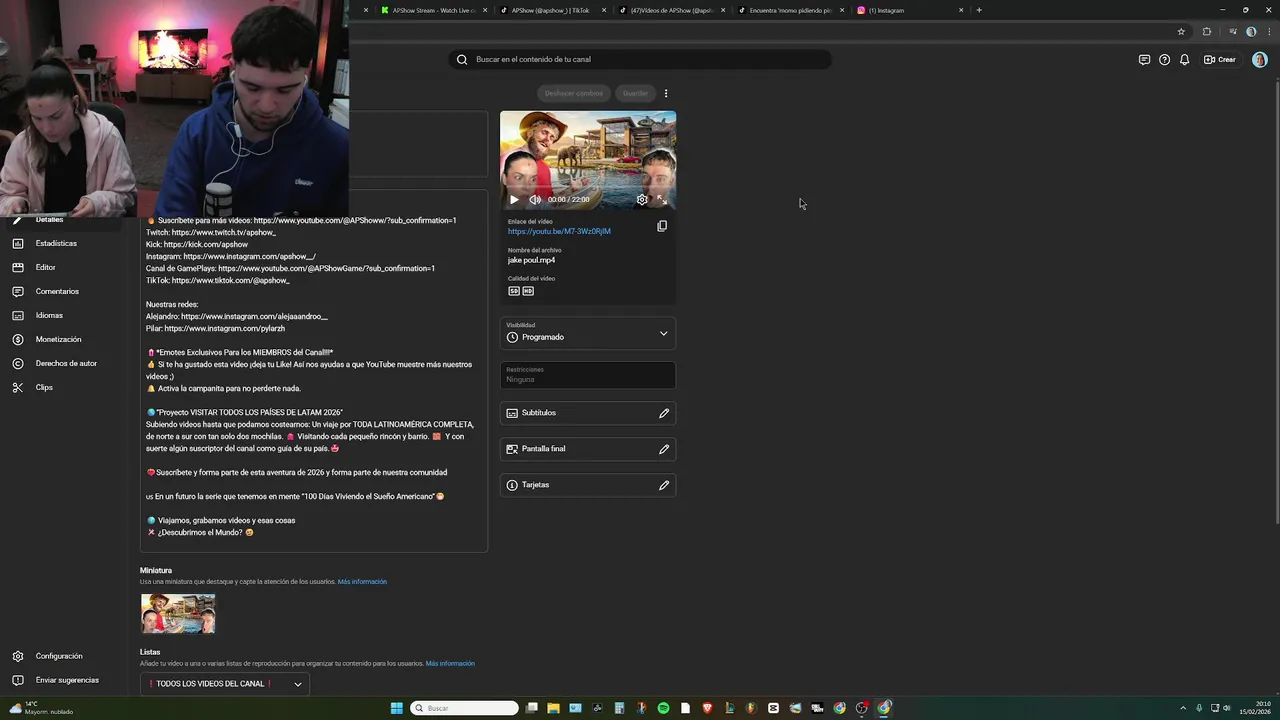Click the Deshacer cambios button
This screenshot has width=1280, height=720.
[x=574, y=93]
